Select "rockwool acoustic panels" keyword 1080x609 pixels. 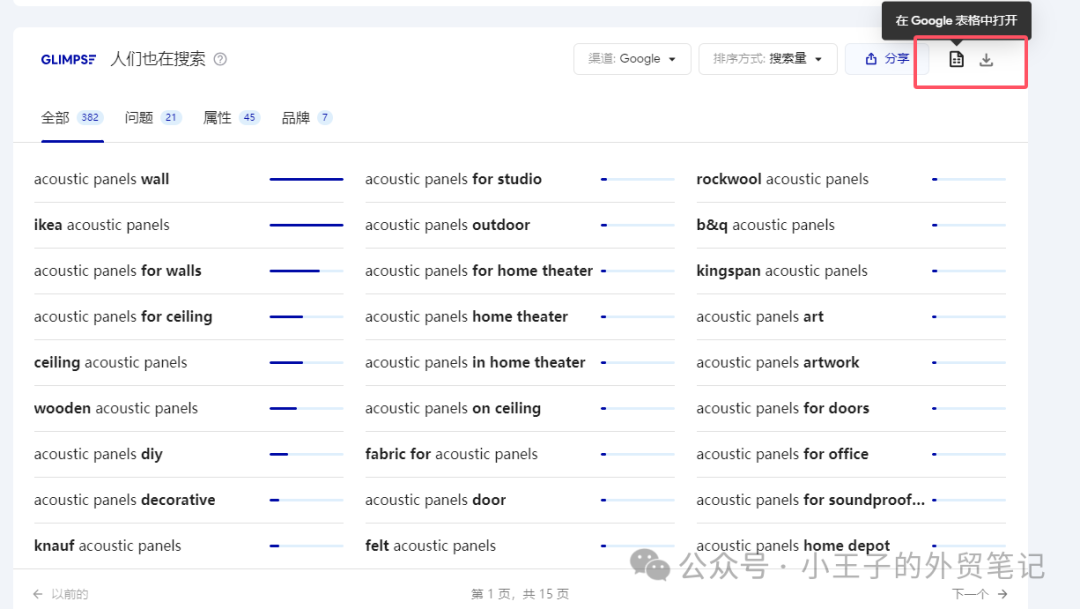click(x=782, y=180)
